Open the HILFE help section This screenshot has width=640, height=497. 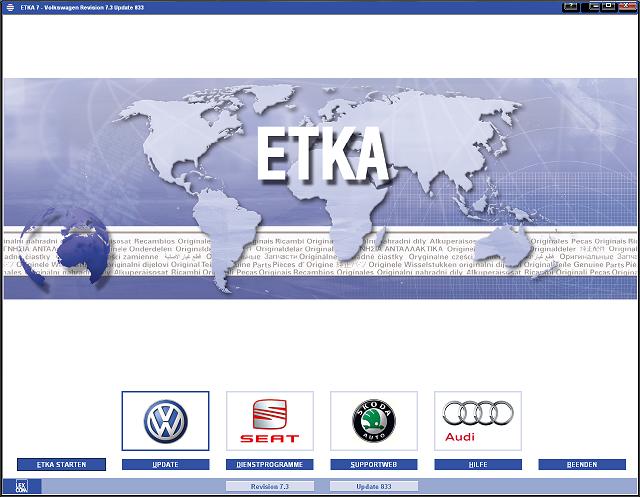(478, 464)
